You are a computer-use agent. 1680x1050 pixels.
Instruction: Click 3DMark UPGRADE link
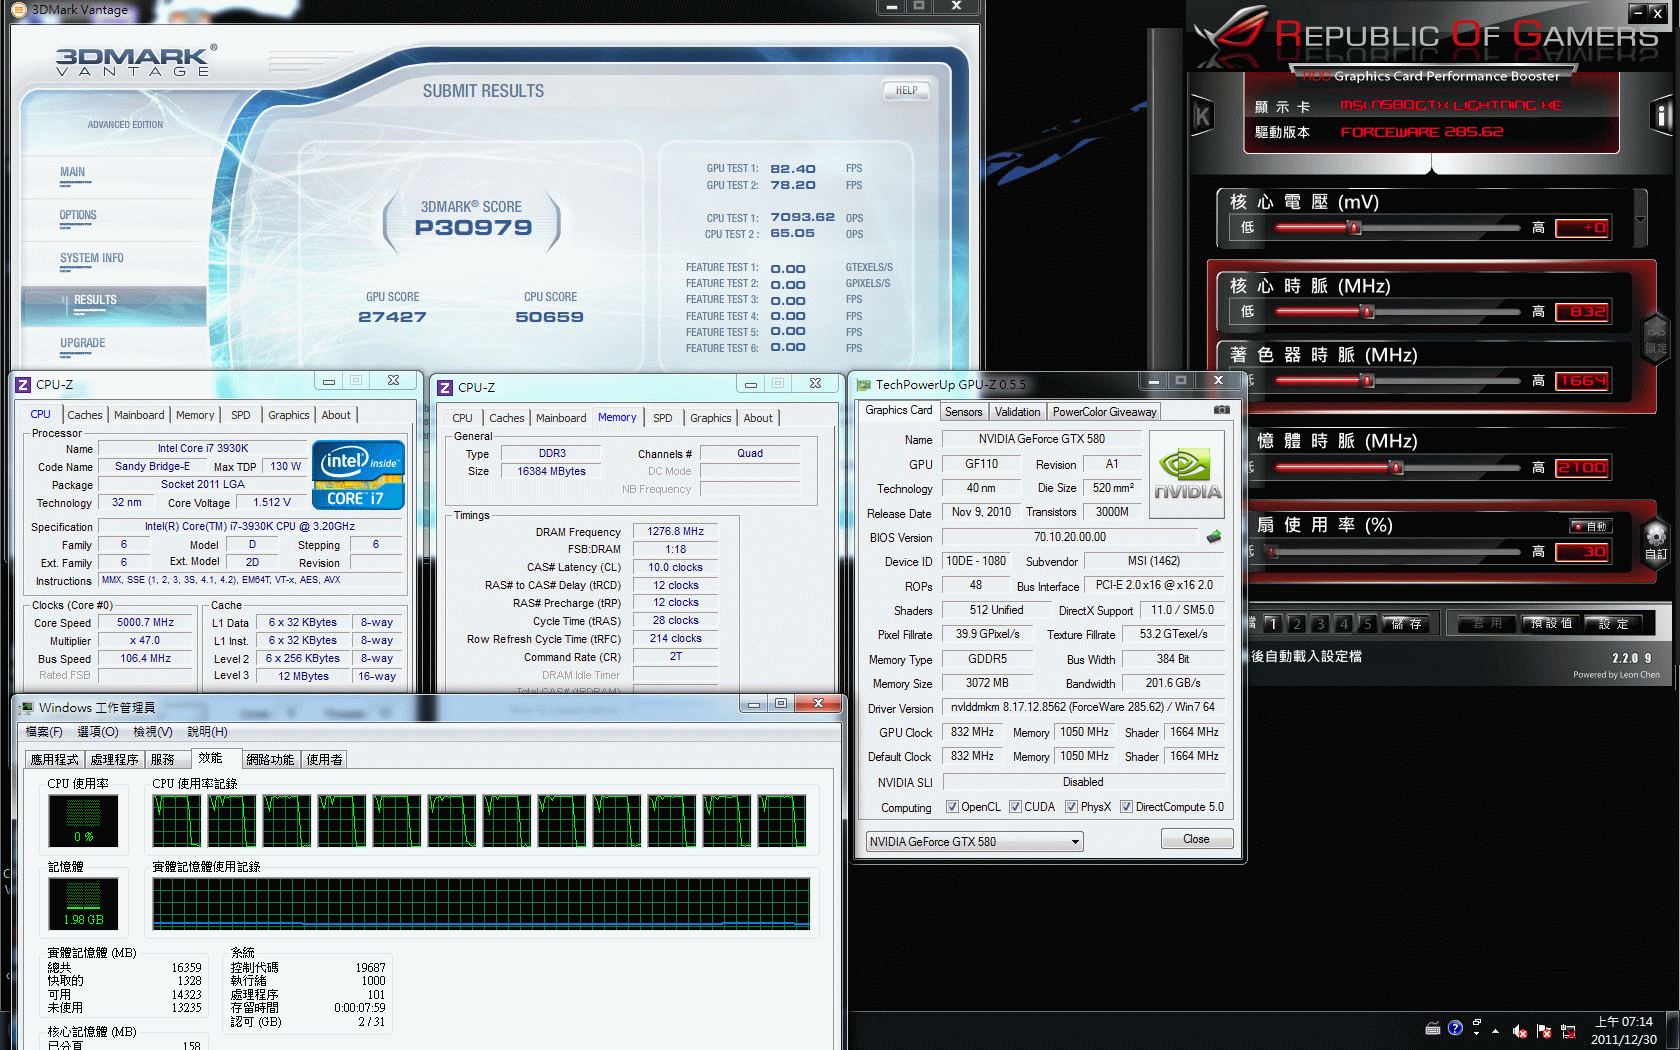click(x=82, y=343)
